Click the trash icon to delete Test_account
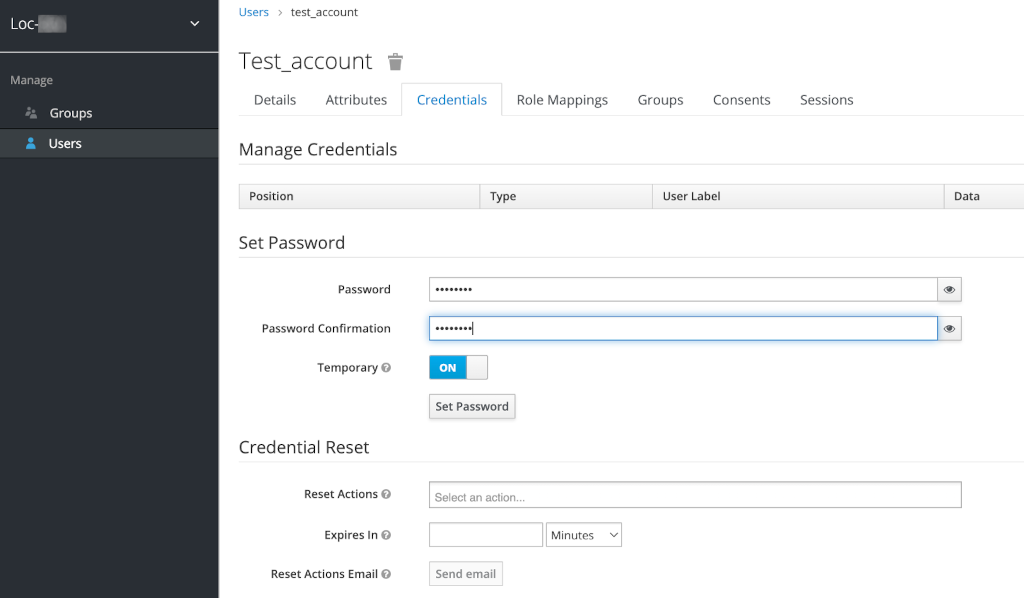 [x=395, y=62]
